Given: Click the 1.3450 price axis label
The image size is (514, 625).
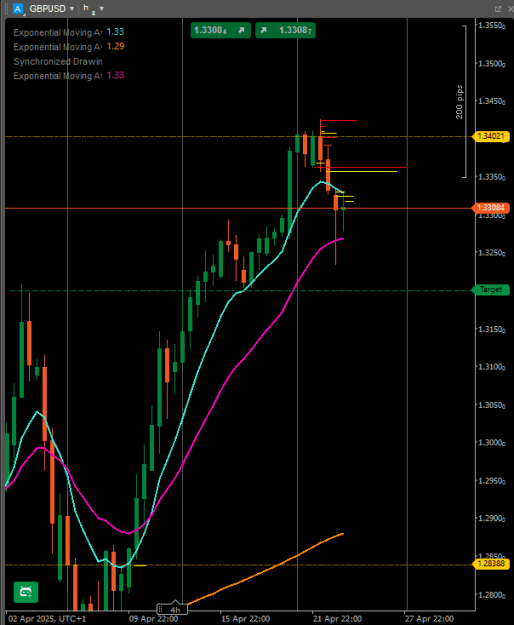Looking at the screenshot, I should coord(492,101).
